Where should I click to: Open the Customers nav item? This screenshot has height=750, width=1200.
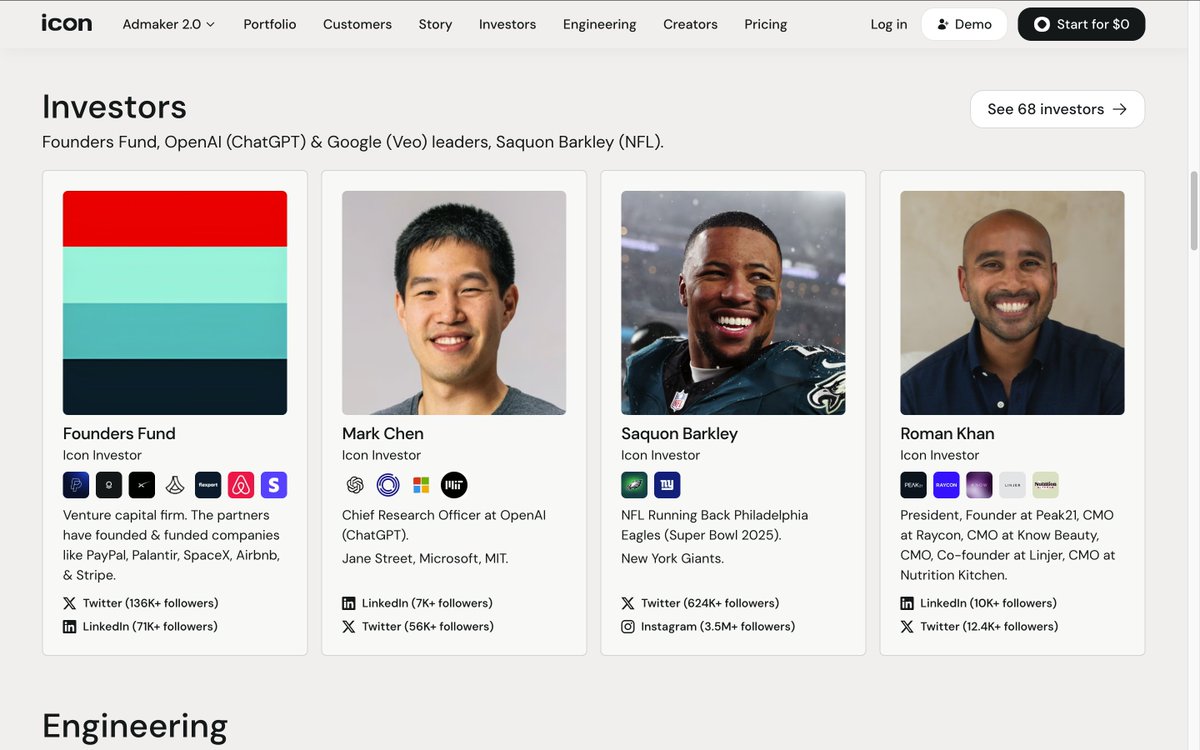(357, 24)
